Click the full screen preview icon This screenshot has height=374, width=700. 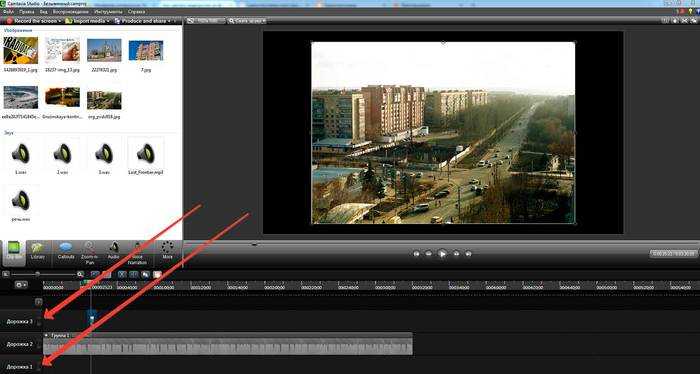683,21
